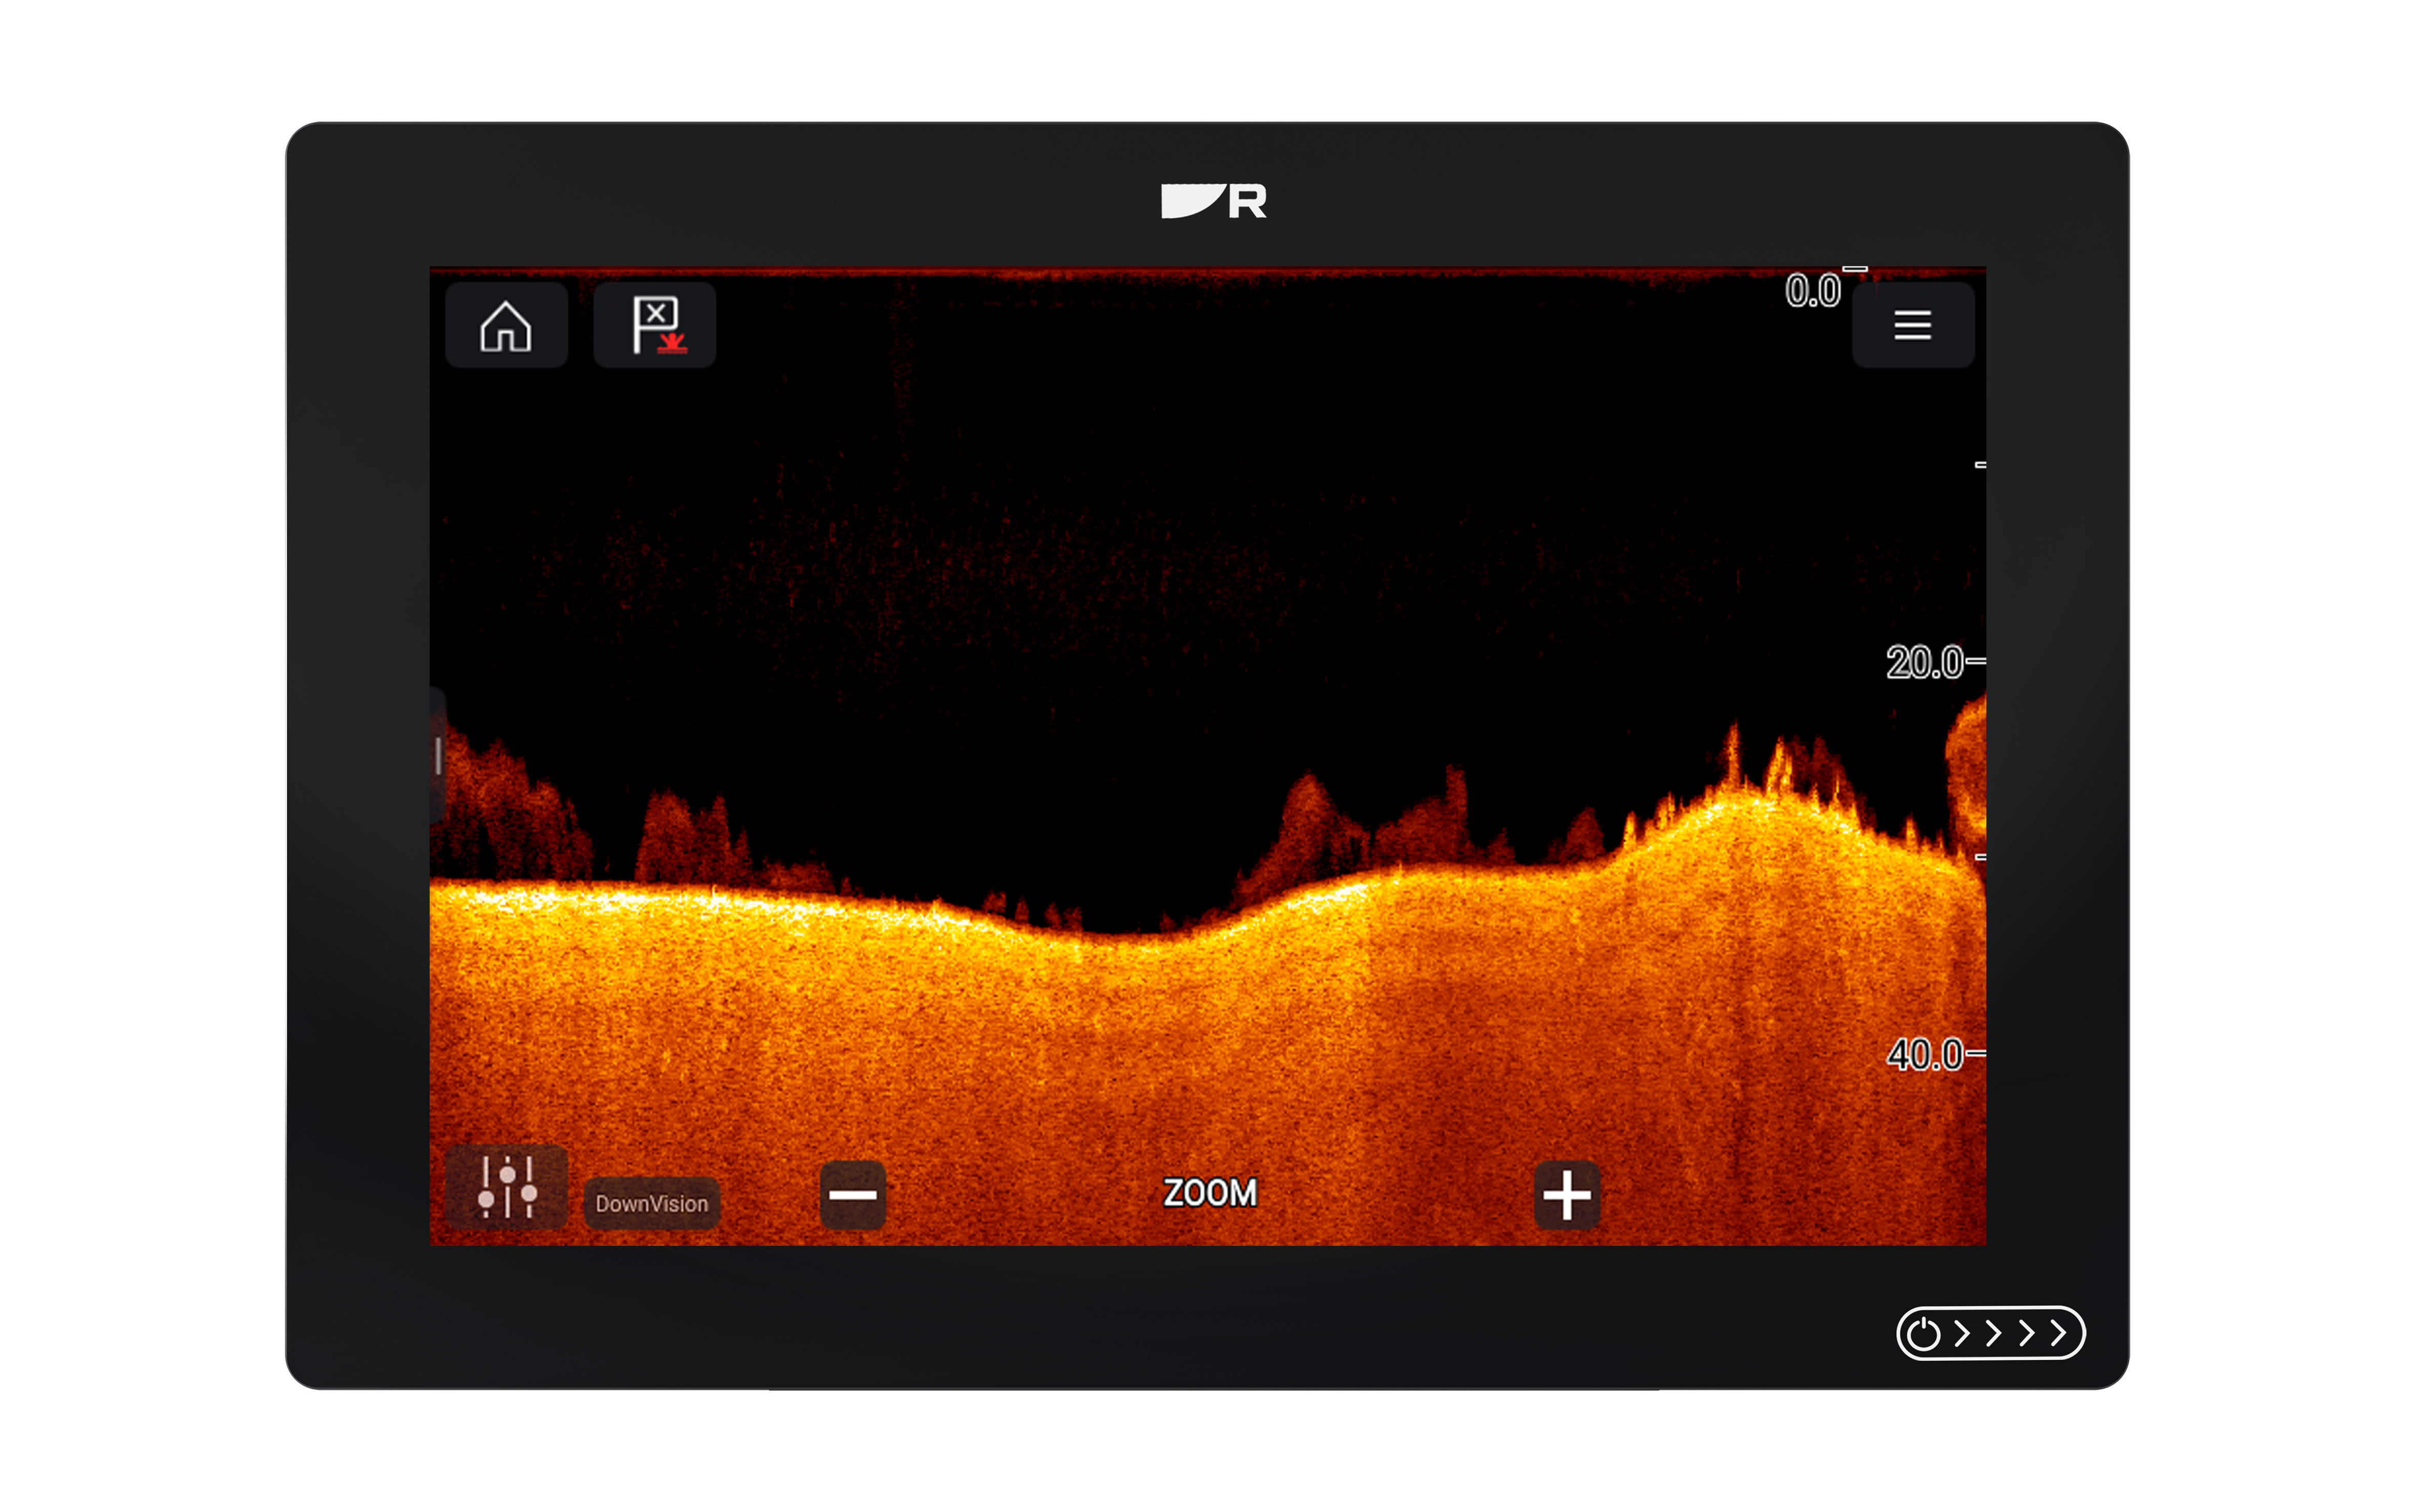Viewport: 2425px width, 1512px height.
Task: Open the hamburger menu
Action: 1912,326
